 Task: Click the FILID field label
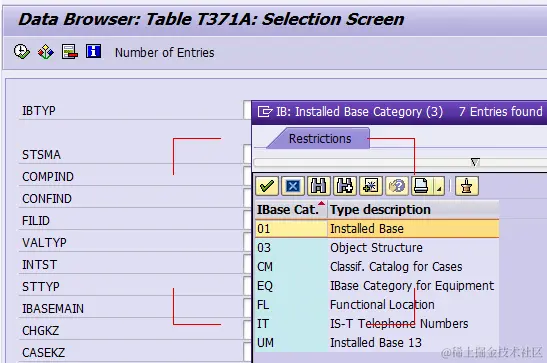pos(36,221)
